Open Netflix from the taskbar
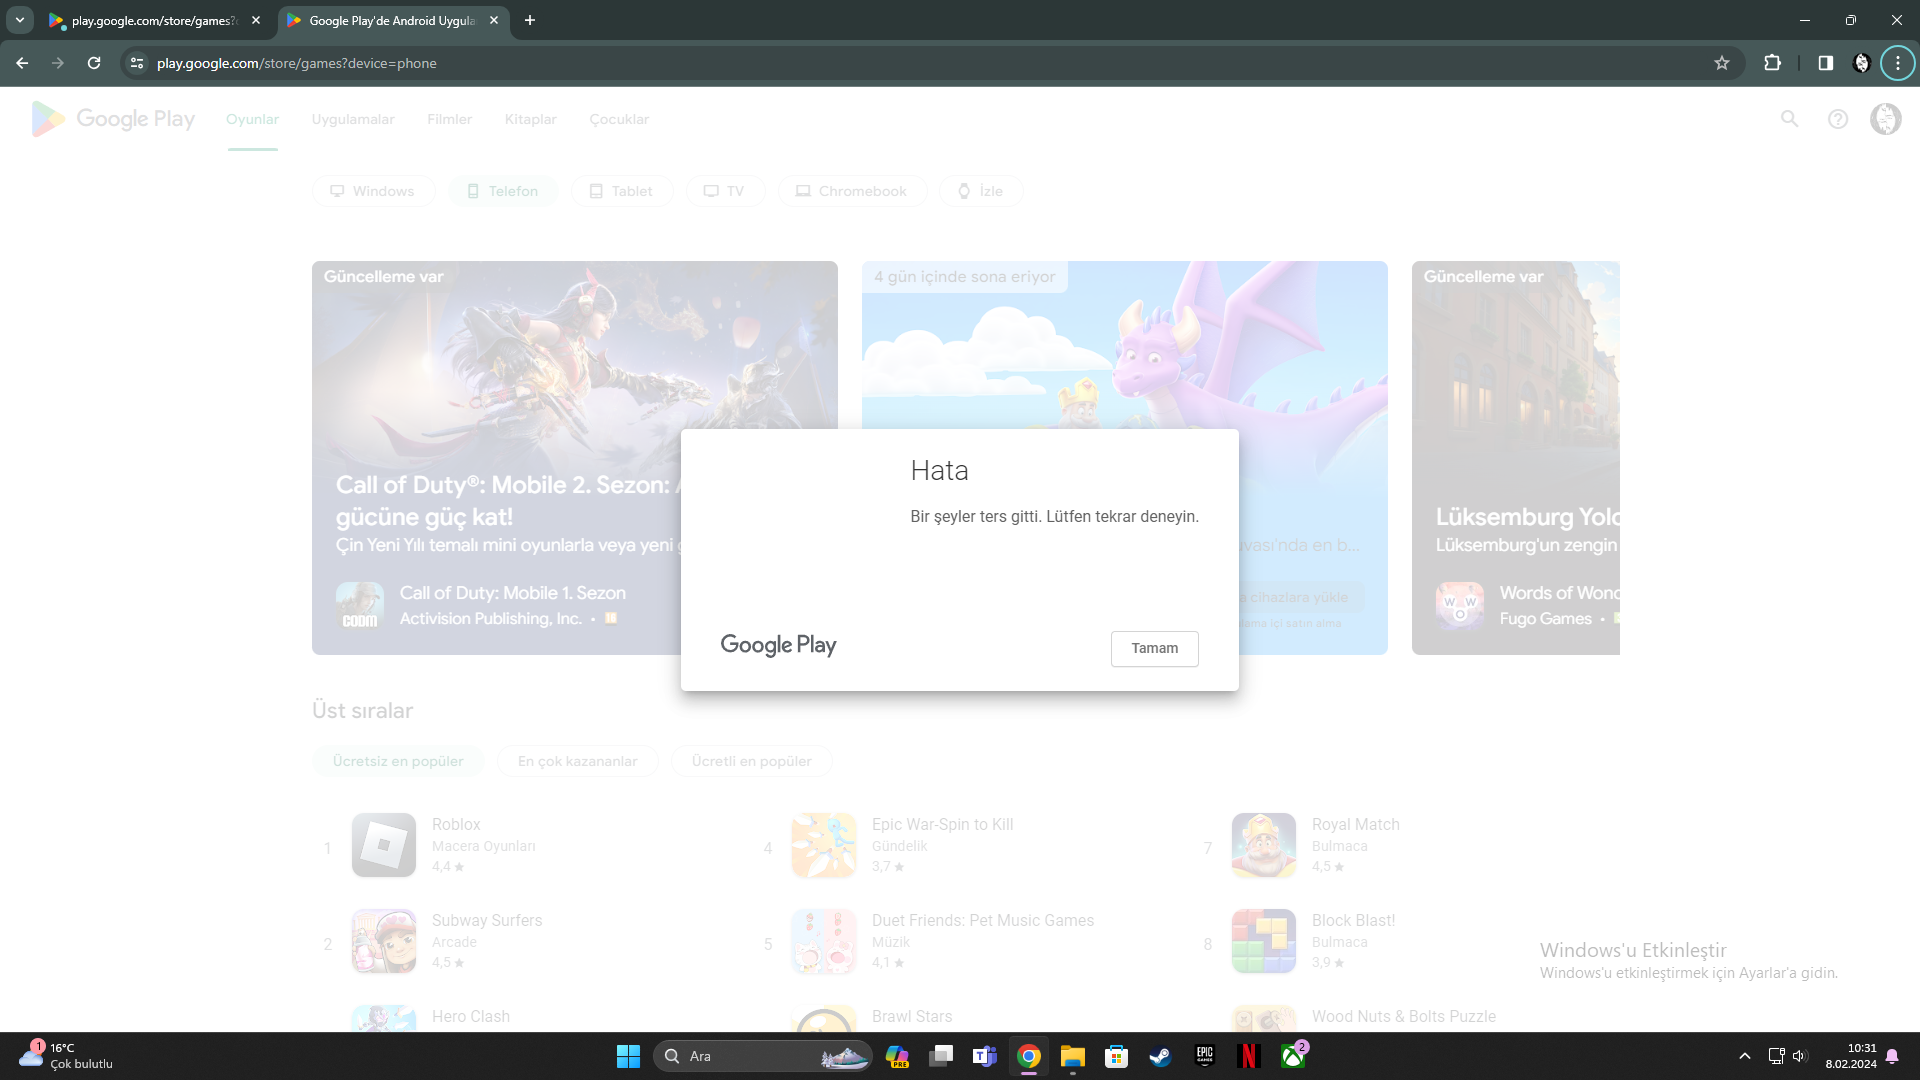Viewport: 1920px width, 1080px height. pyautogui.click(x=1248, y=1056)
